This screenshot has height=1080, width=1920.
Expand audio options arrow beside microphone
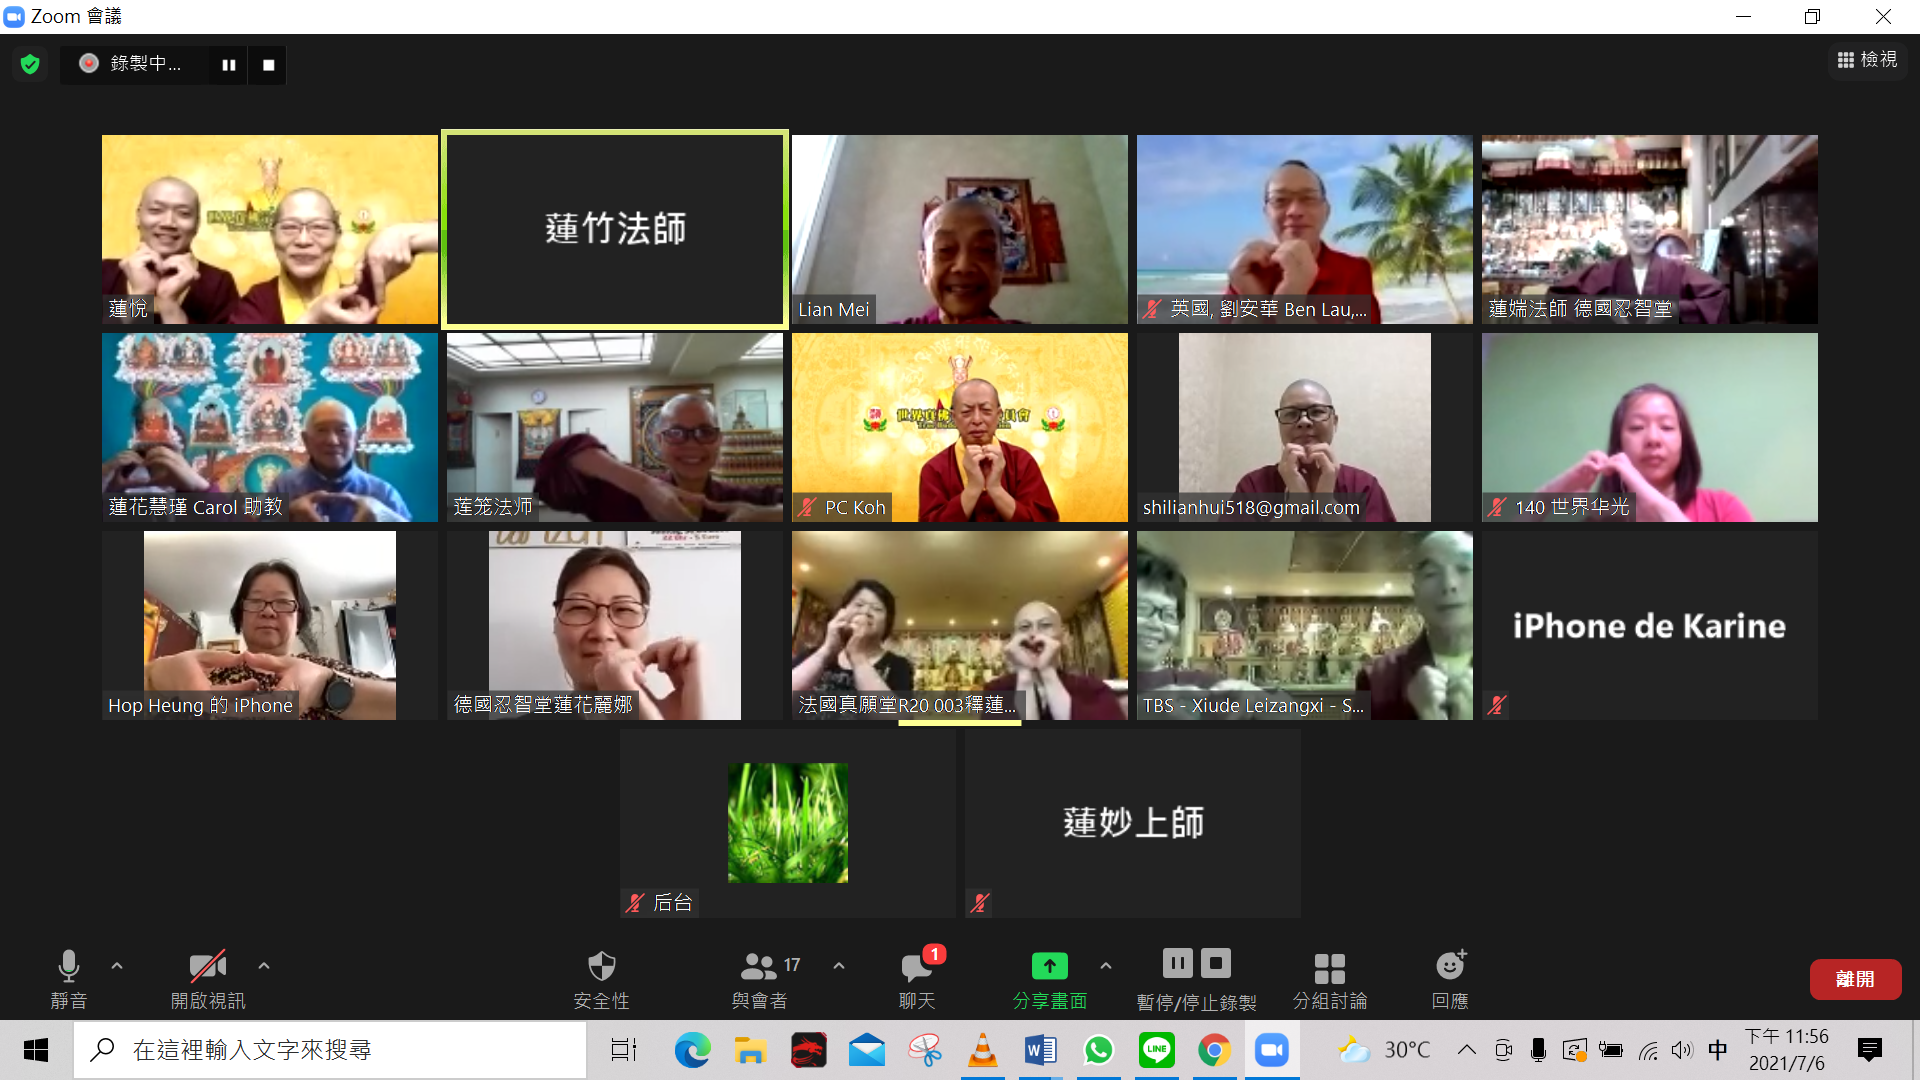tap(117, 966)
